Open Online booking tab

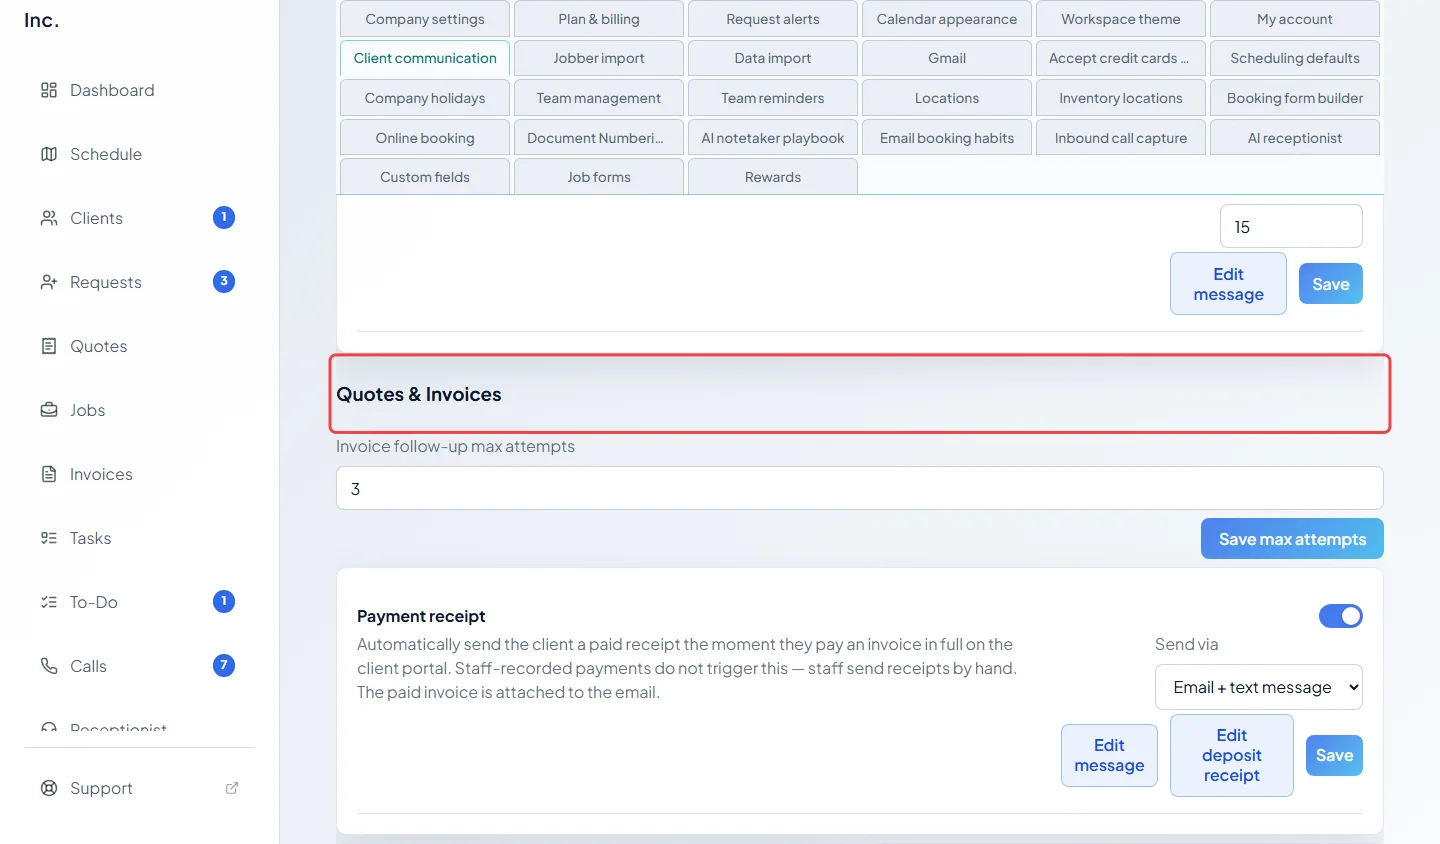coord(425,138)
